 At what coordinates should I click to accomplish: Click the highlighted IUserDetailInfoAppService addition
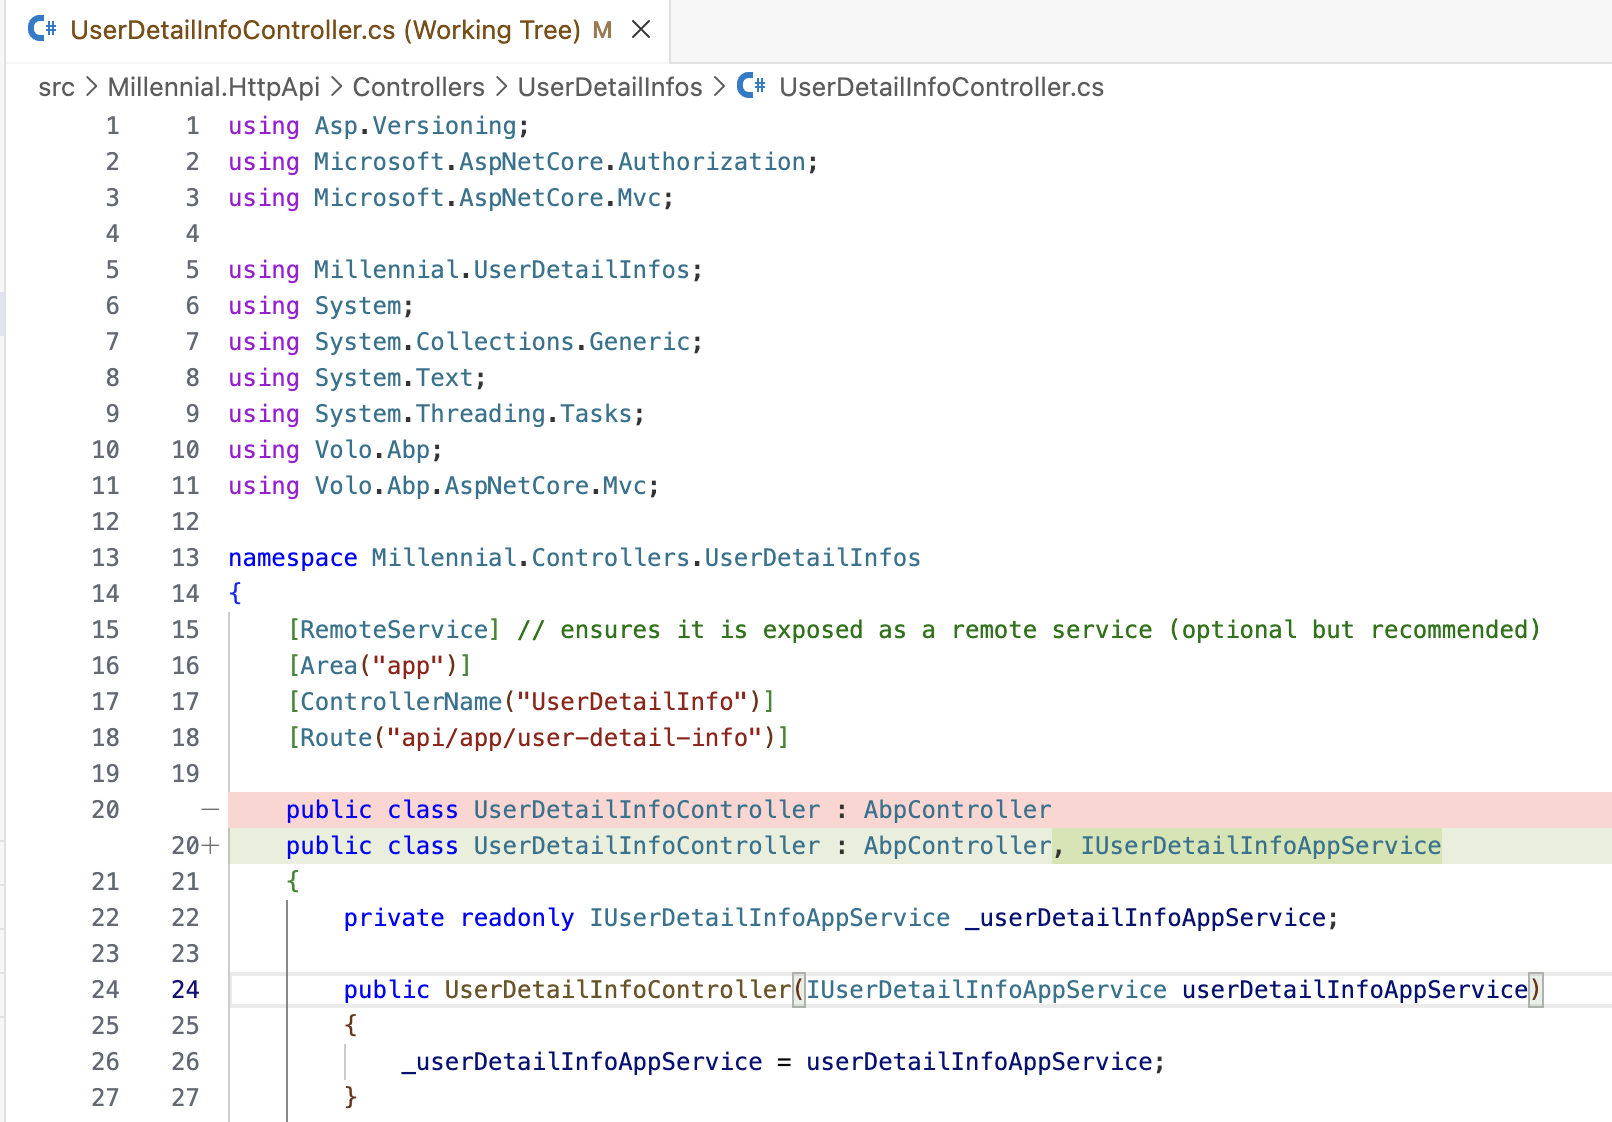[x=1260, y=845]
